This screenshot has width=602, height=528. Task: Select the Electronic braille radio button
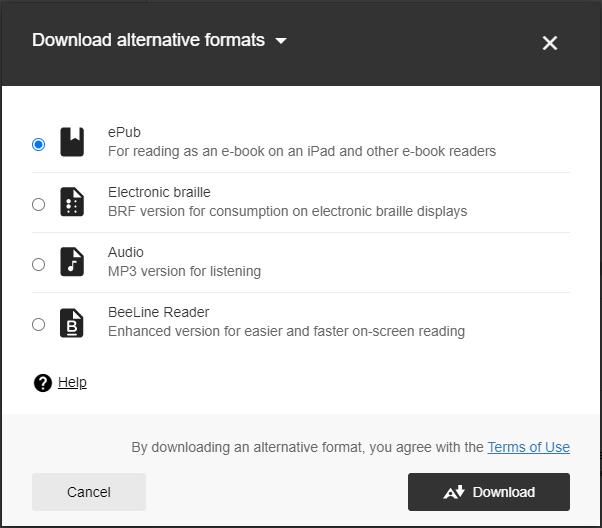38,204
